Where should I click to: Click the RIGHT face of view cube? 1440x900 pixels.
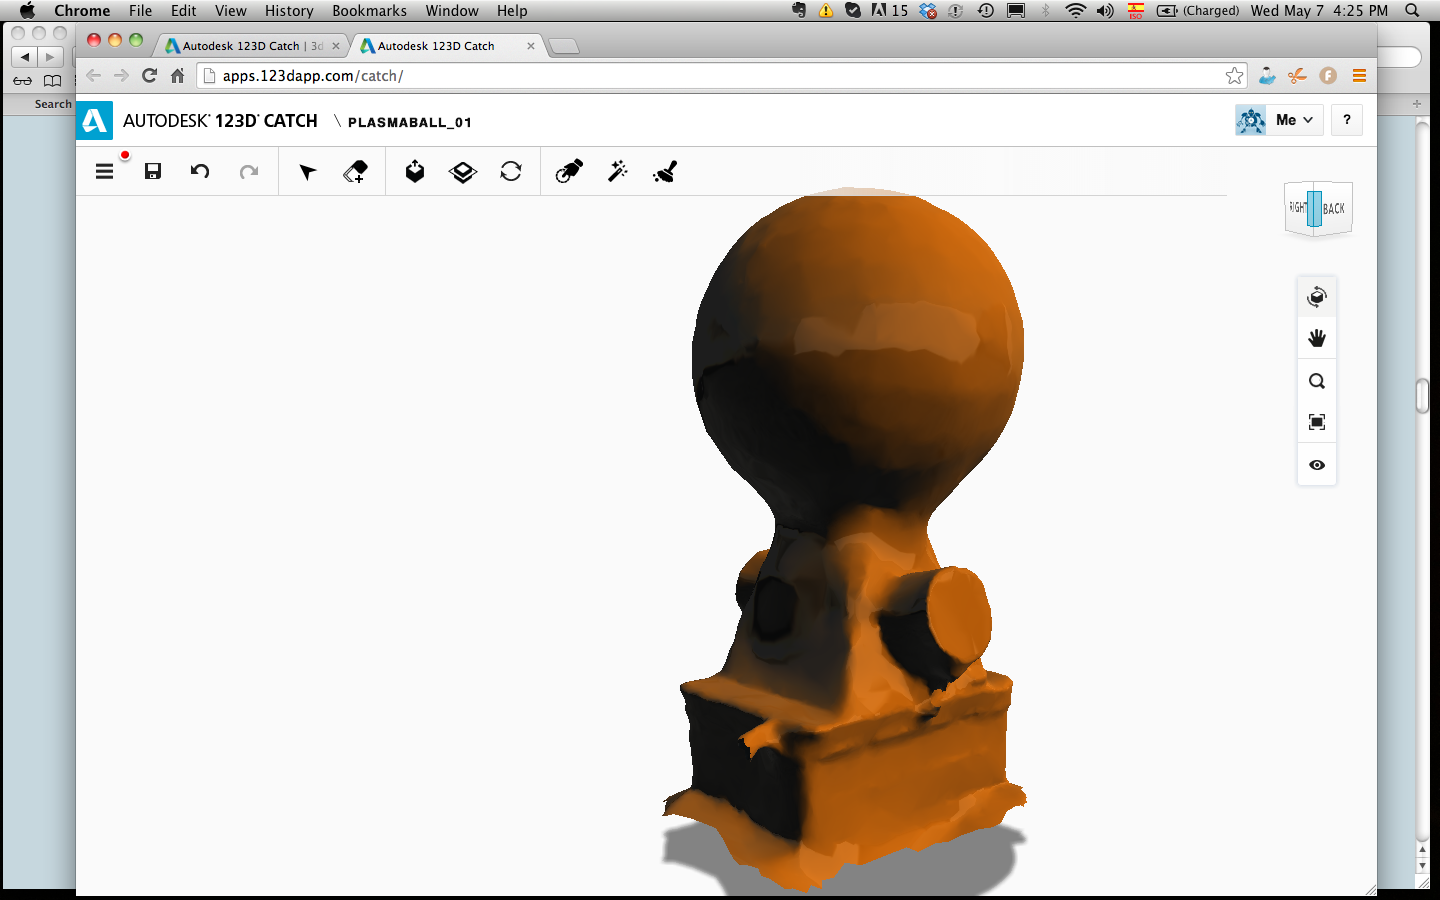point(1297,207)
